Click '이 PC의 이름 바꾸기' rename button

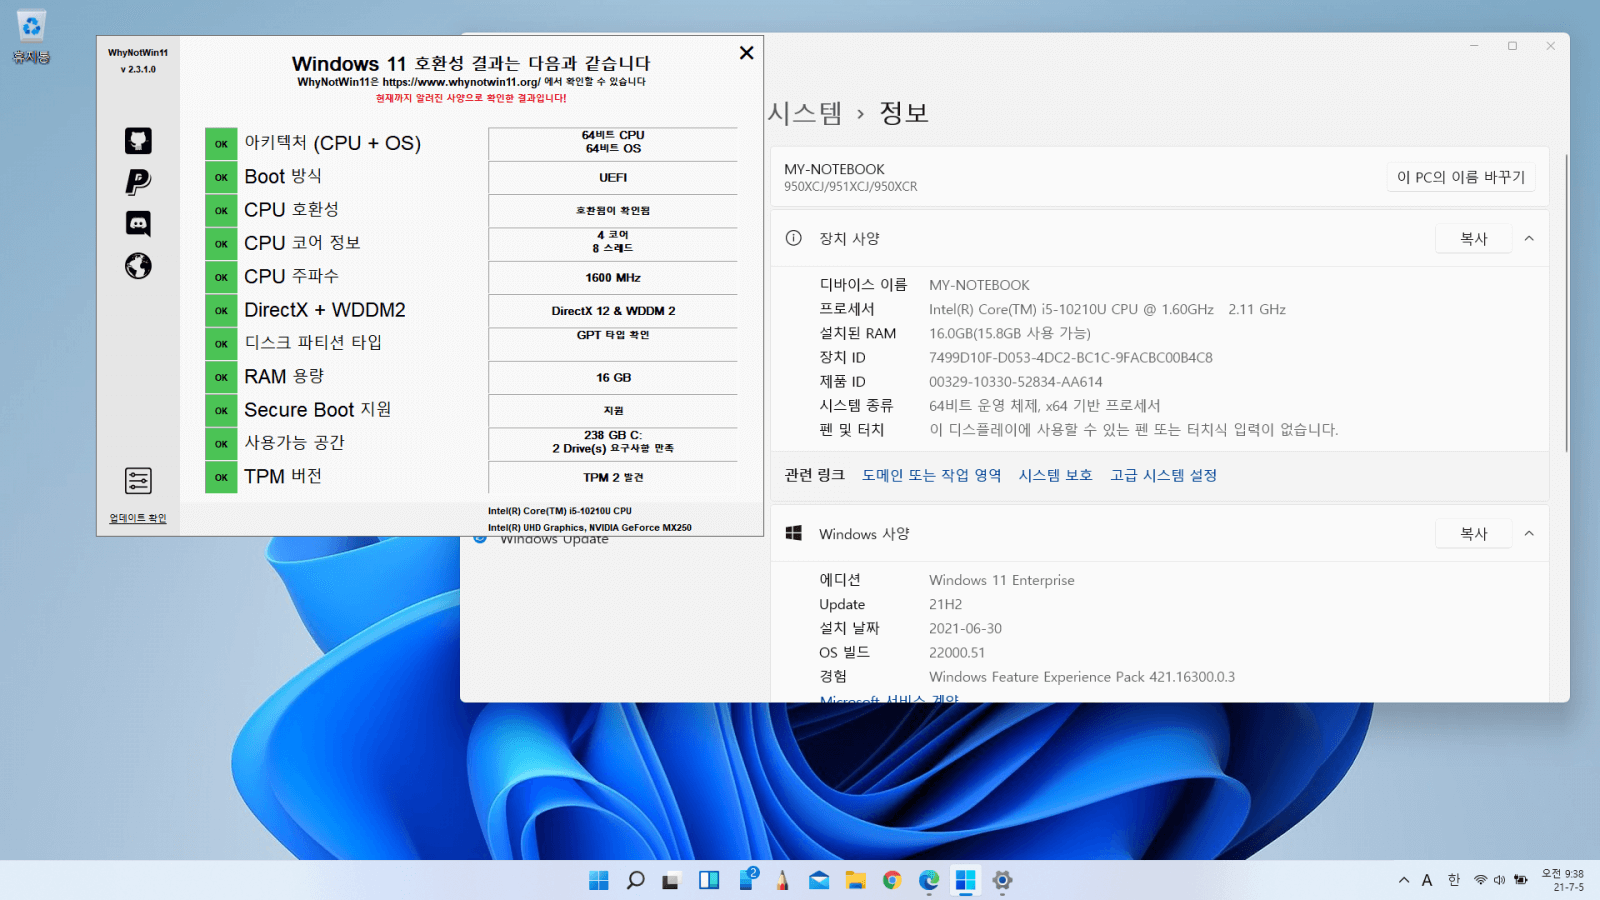[x=1461, y=177]
